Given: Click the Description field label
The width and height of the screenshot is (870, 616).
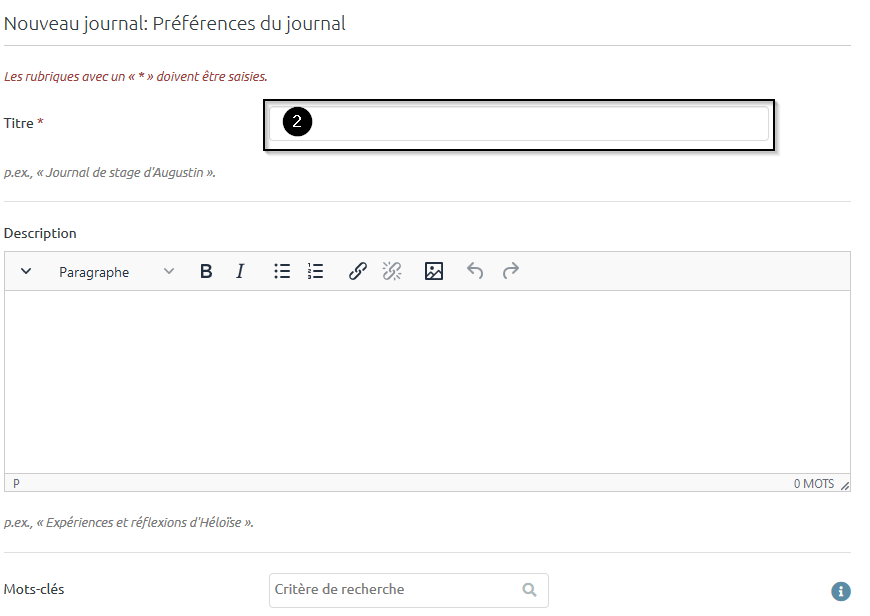Looking at the screenshot, I should click(40, 233).
